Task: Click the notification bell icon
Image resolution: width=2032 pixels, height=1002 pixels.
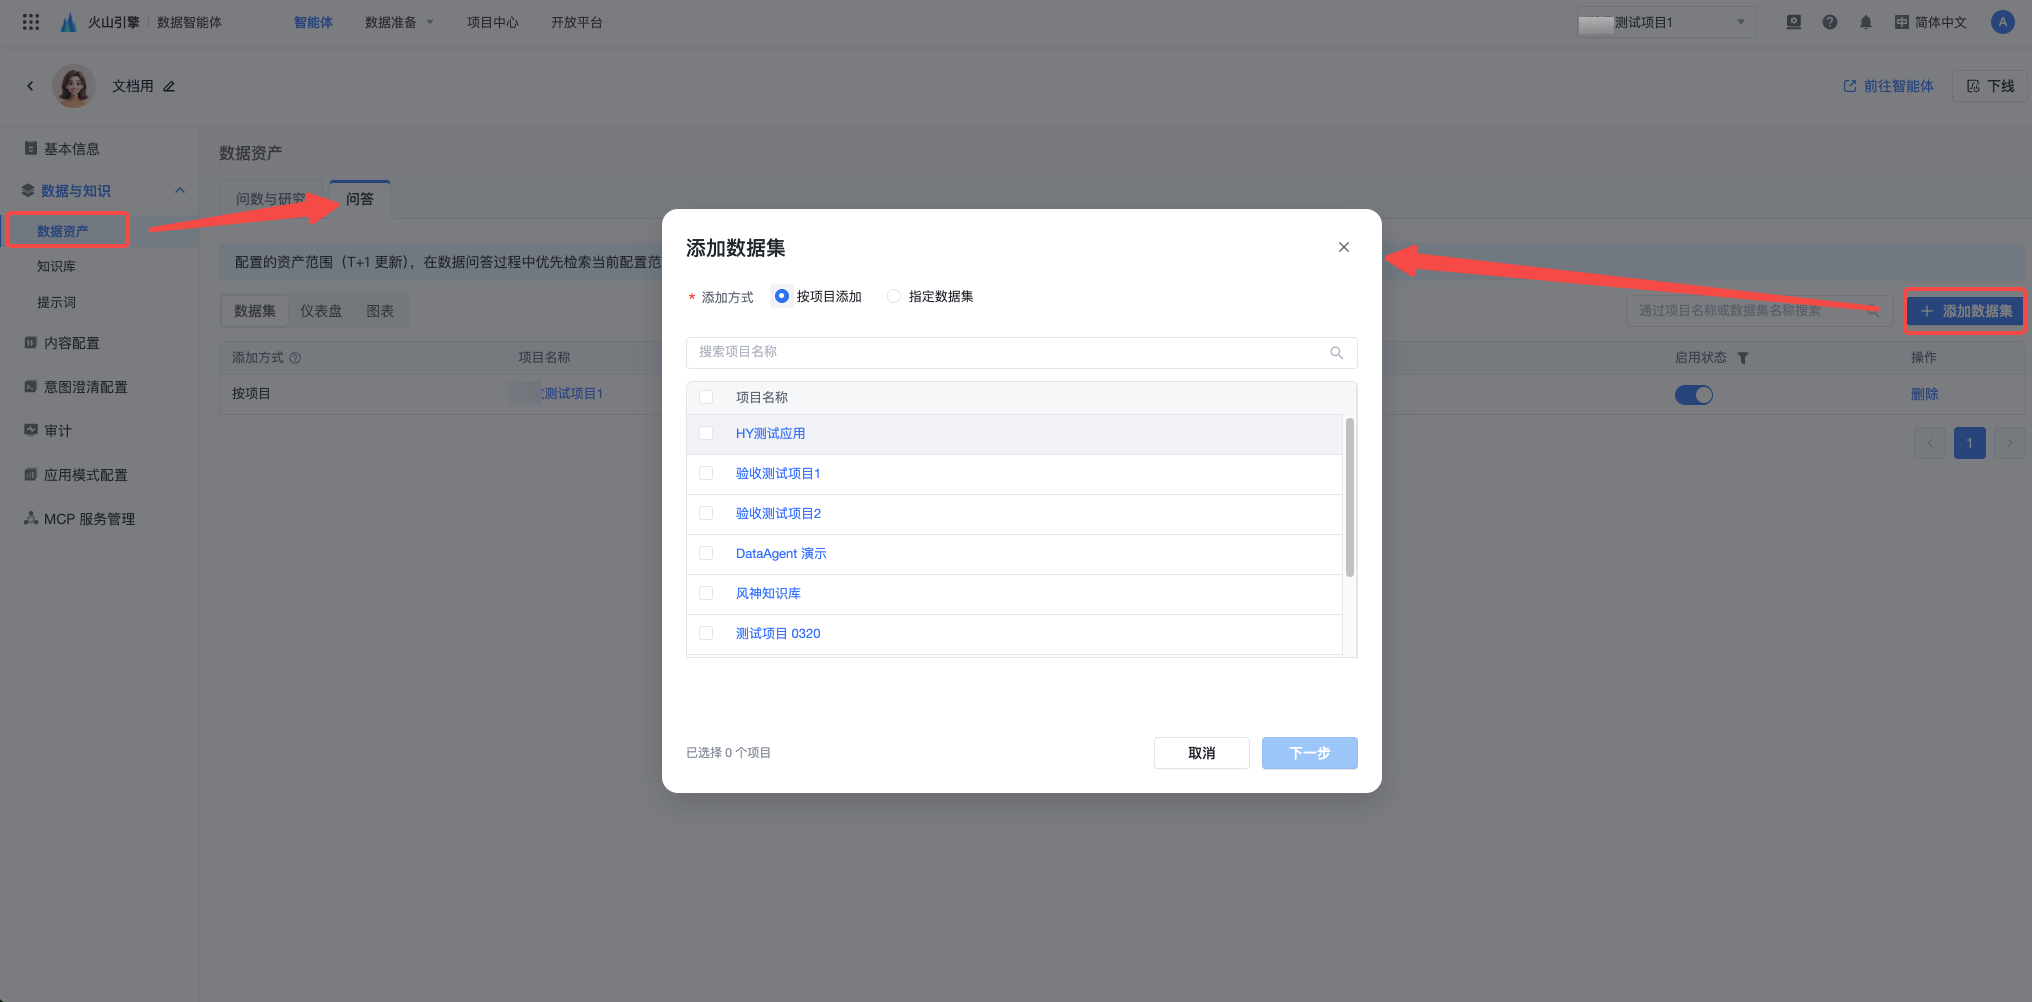Action: click(x=1865, y=22)
